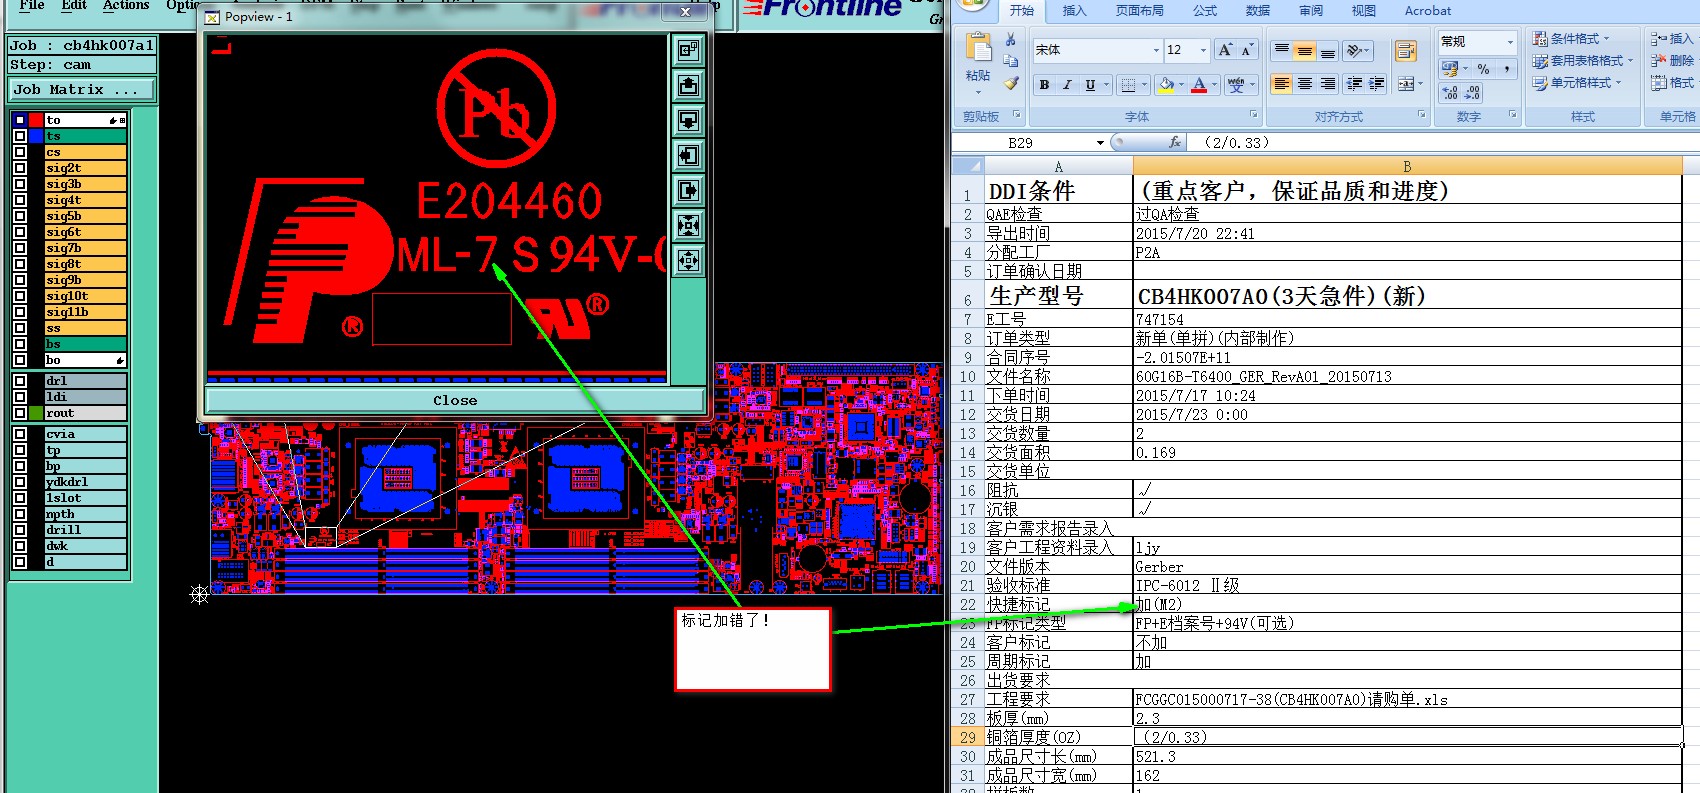
Task: Open the font name dropdown 宋体
Action: 1157,50
